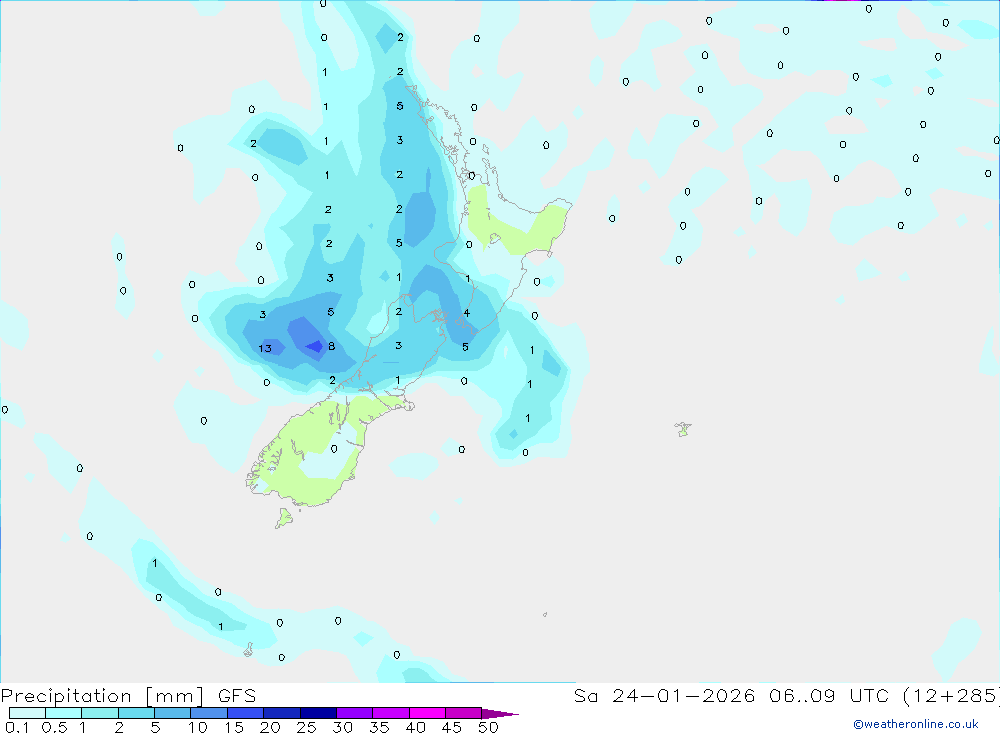The height and width of the screenshot is (733, 1000).
Task: Click the 'Precipitation [mm]' title text
Action: (x=102, y=696)
